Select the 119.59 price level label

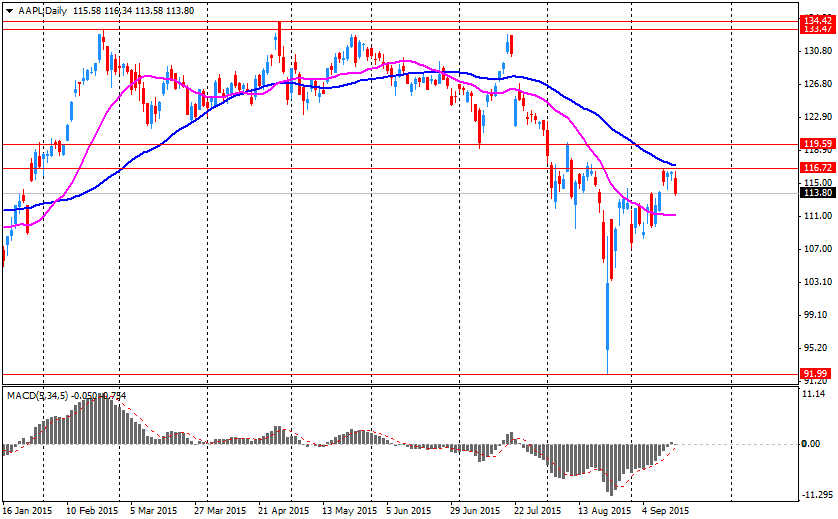click(x=818, y=144)
